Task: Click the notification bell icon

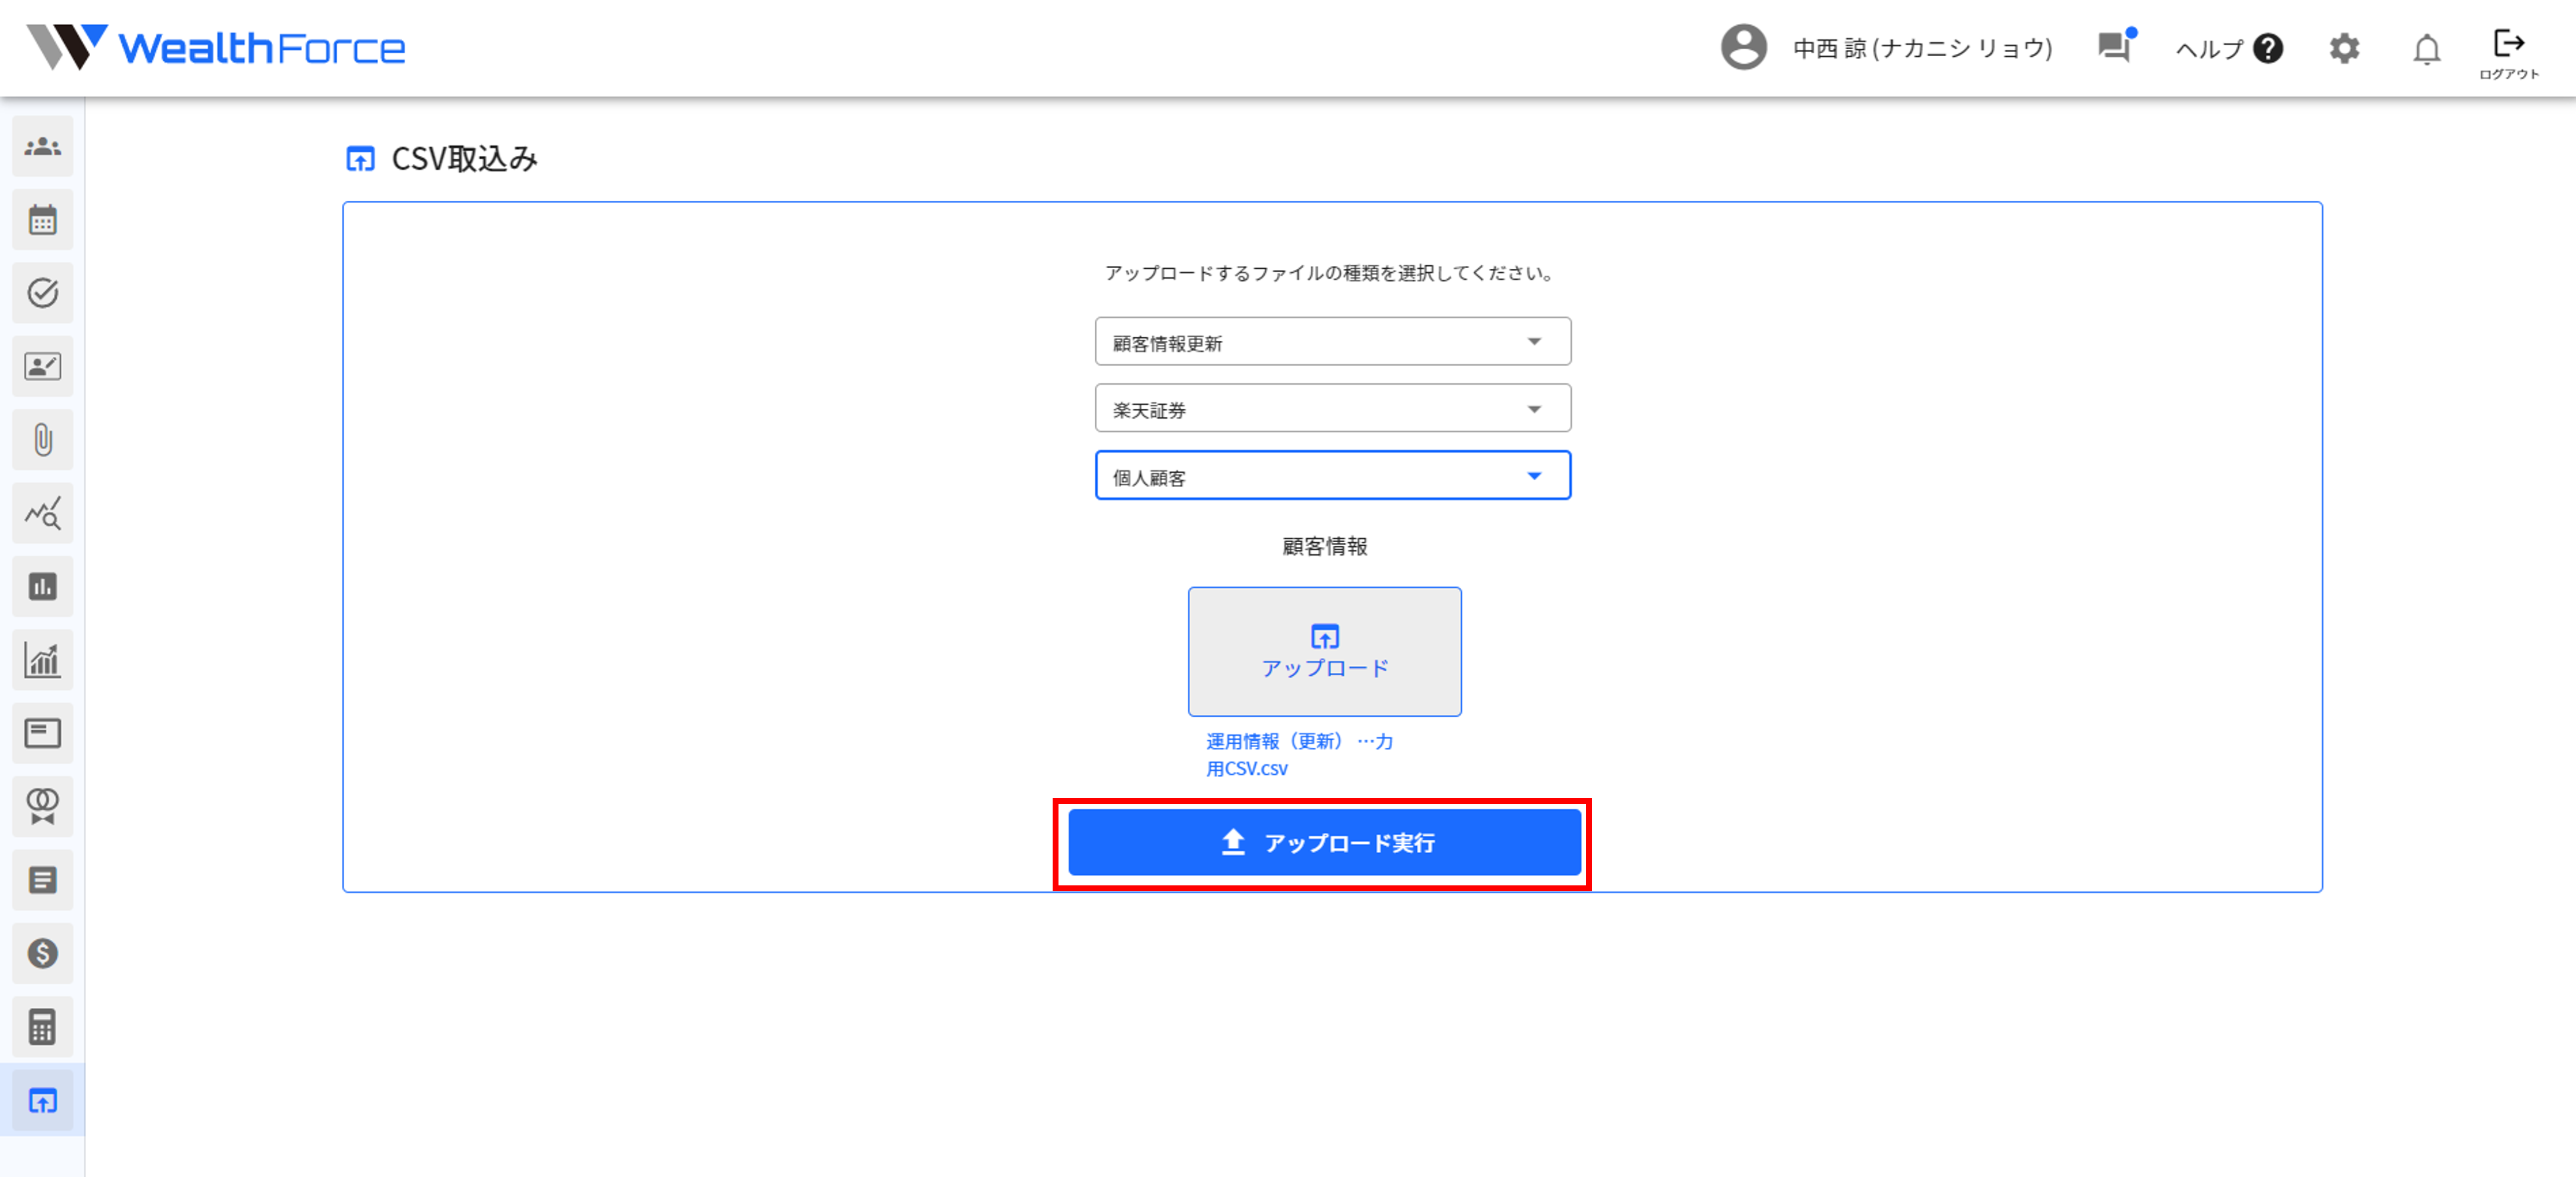Action: point(2426,48)
